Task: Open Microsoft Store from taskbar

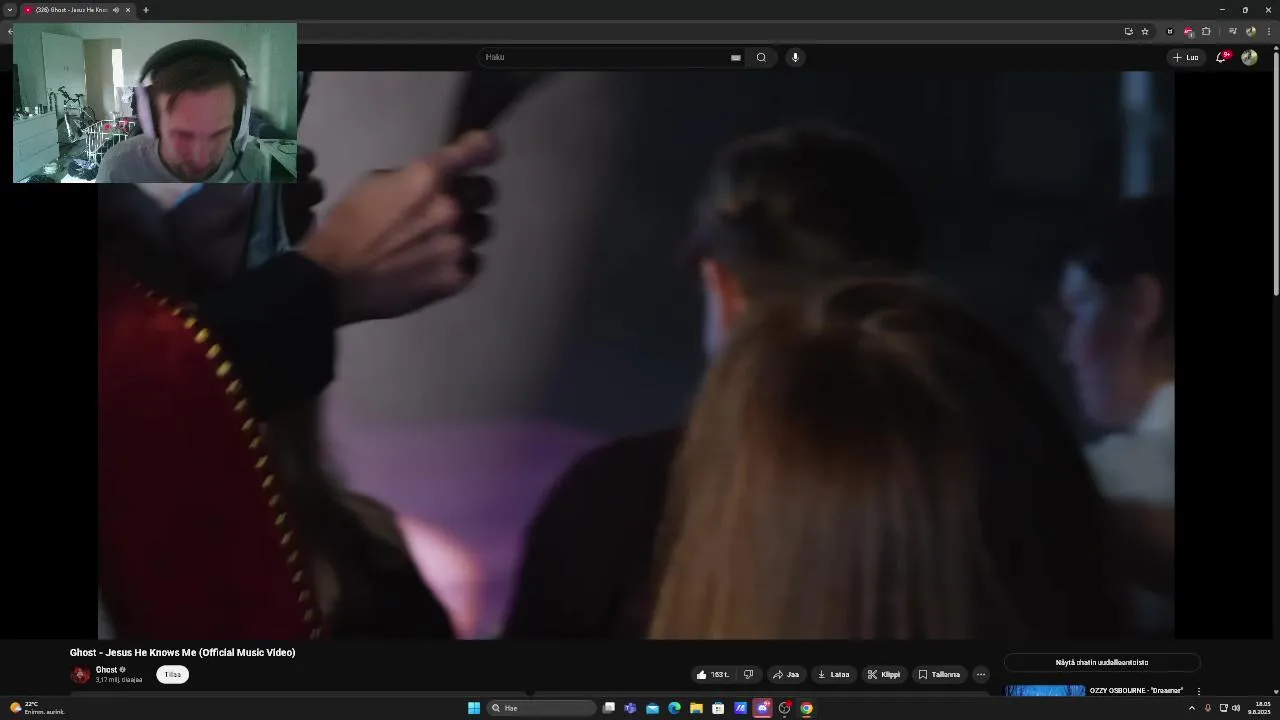Action: [718, 708]
